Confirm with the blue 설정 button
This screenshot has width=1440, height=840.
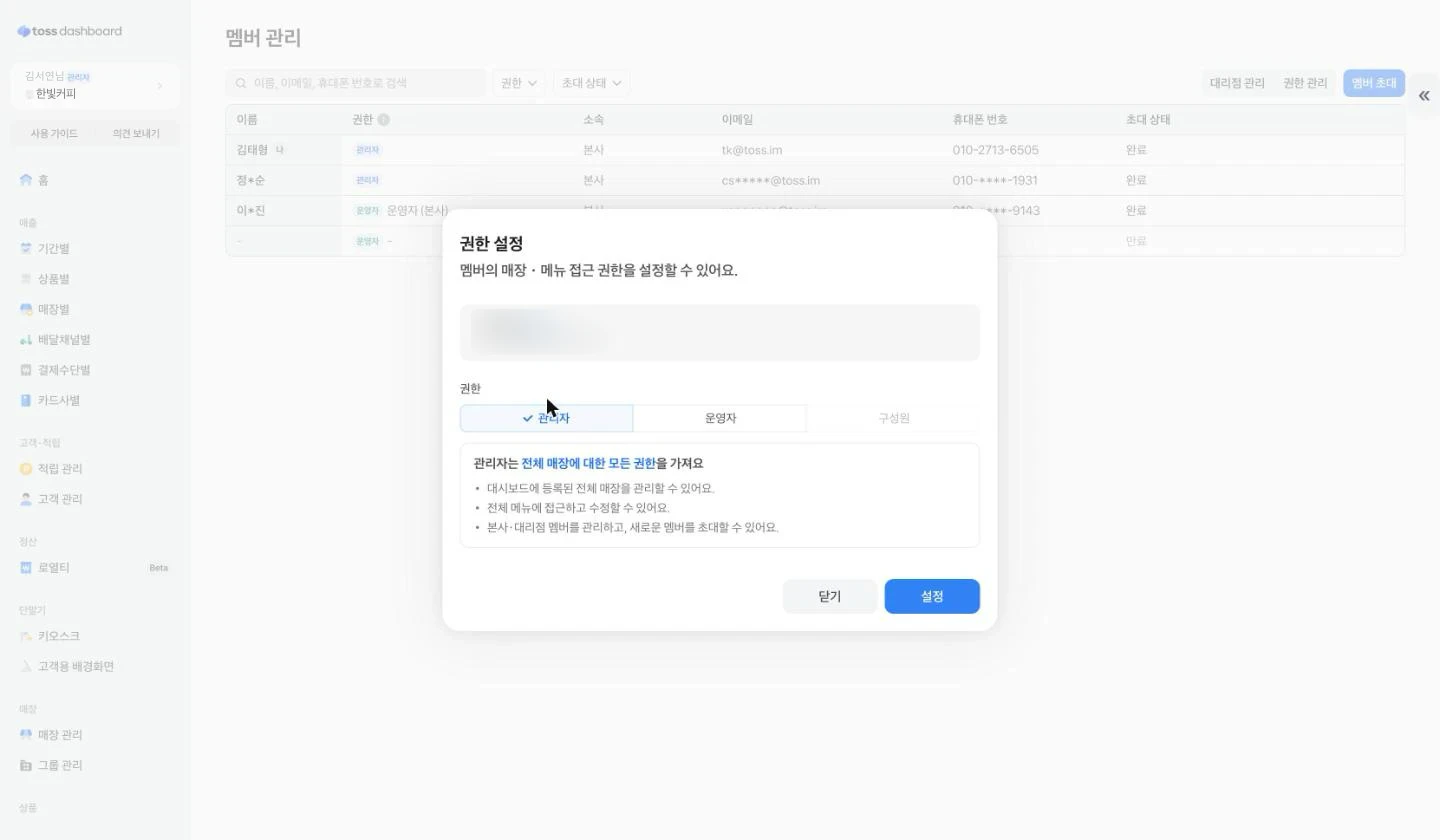click(932, 596)
